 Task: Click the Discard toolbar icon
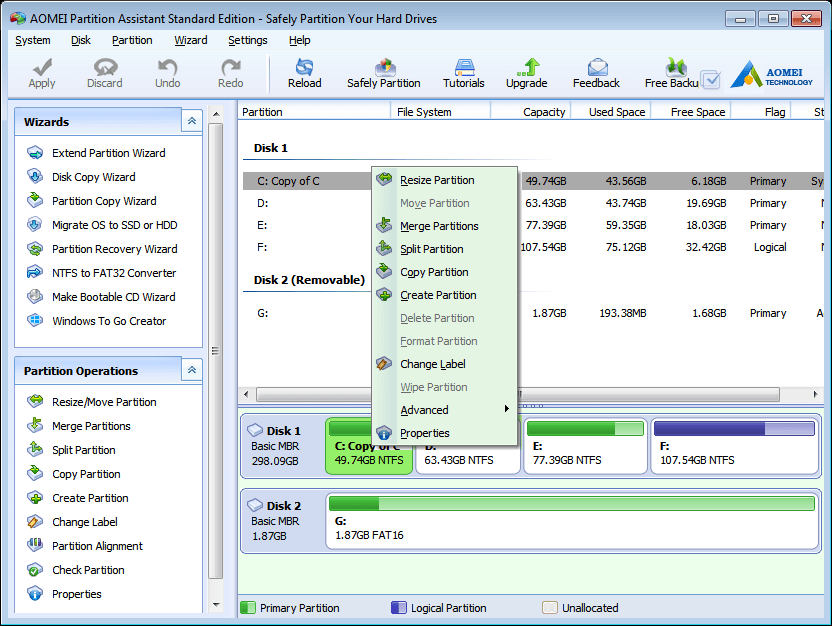[x=104, y=72]
